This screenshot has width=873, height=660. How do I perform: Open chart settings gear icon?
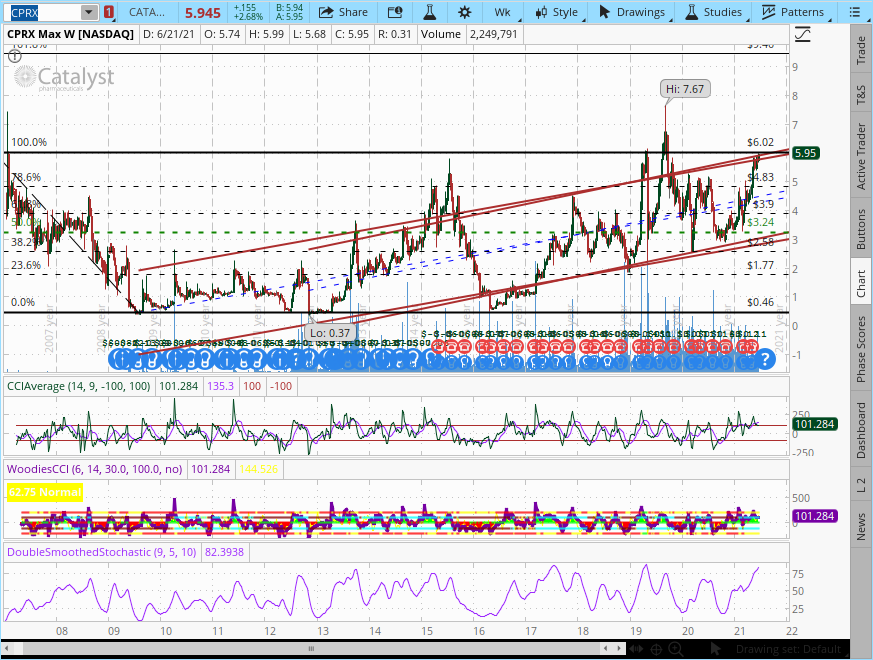point(464,12)
